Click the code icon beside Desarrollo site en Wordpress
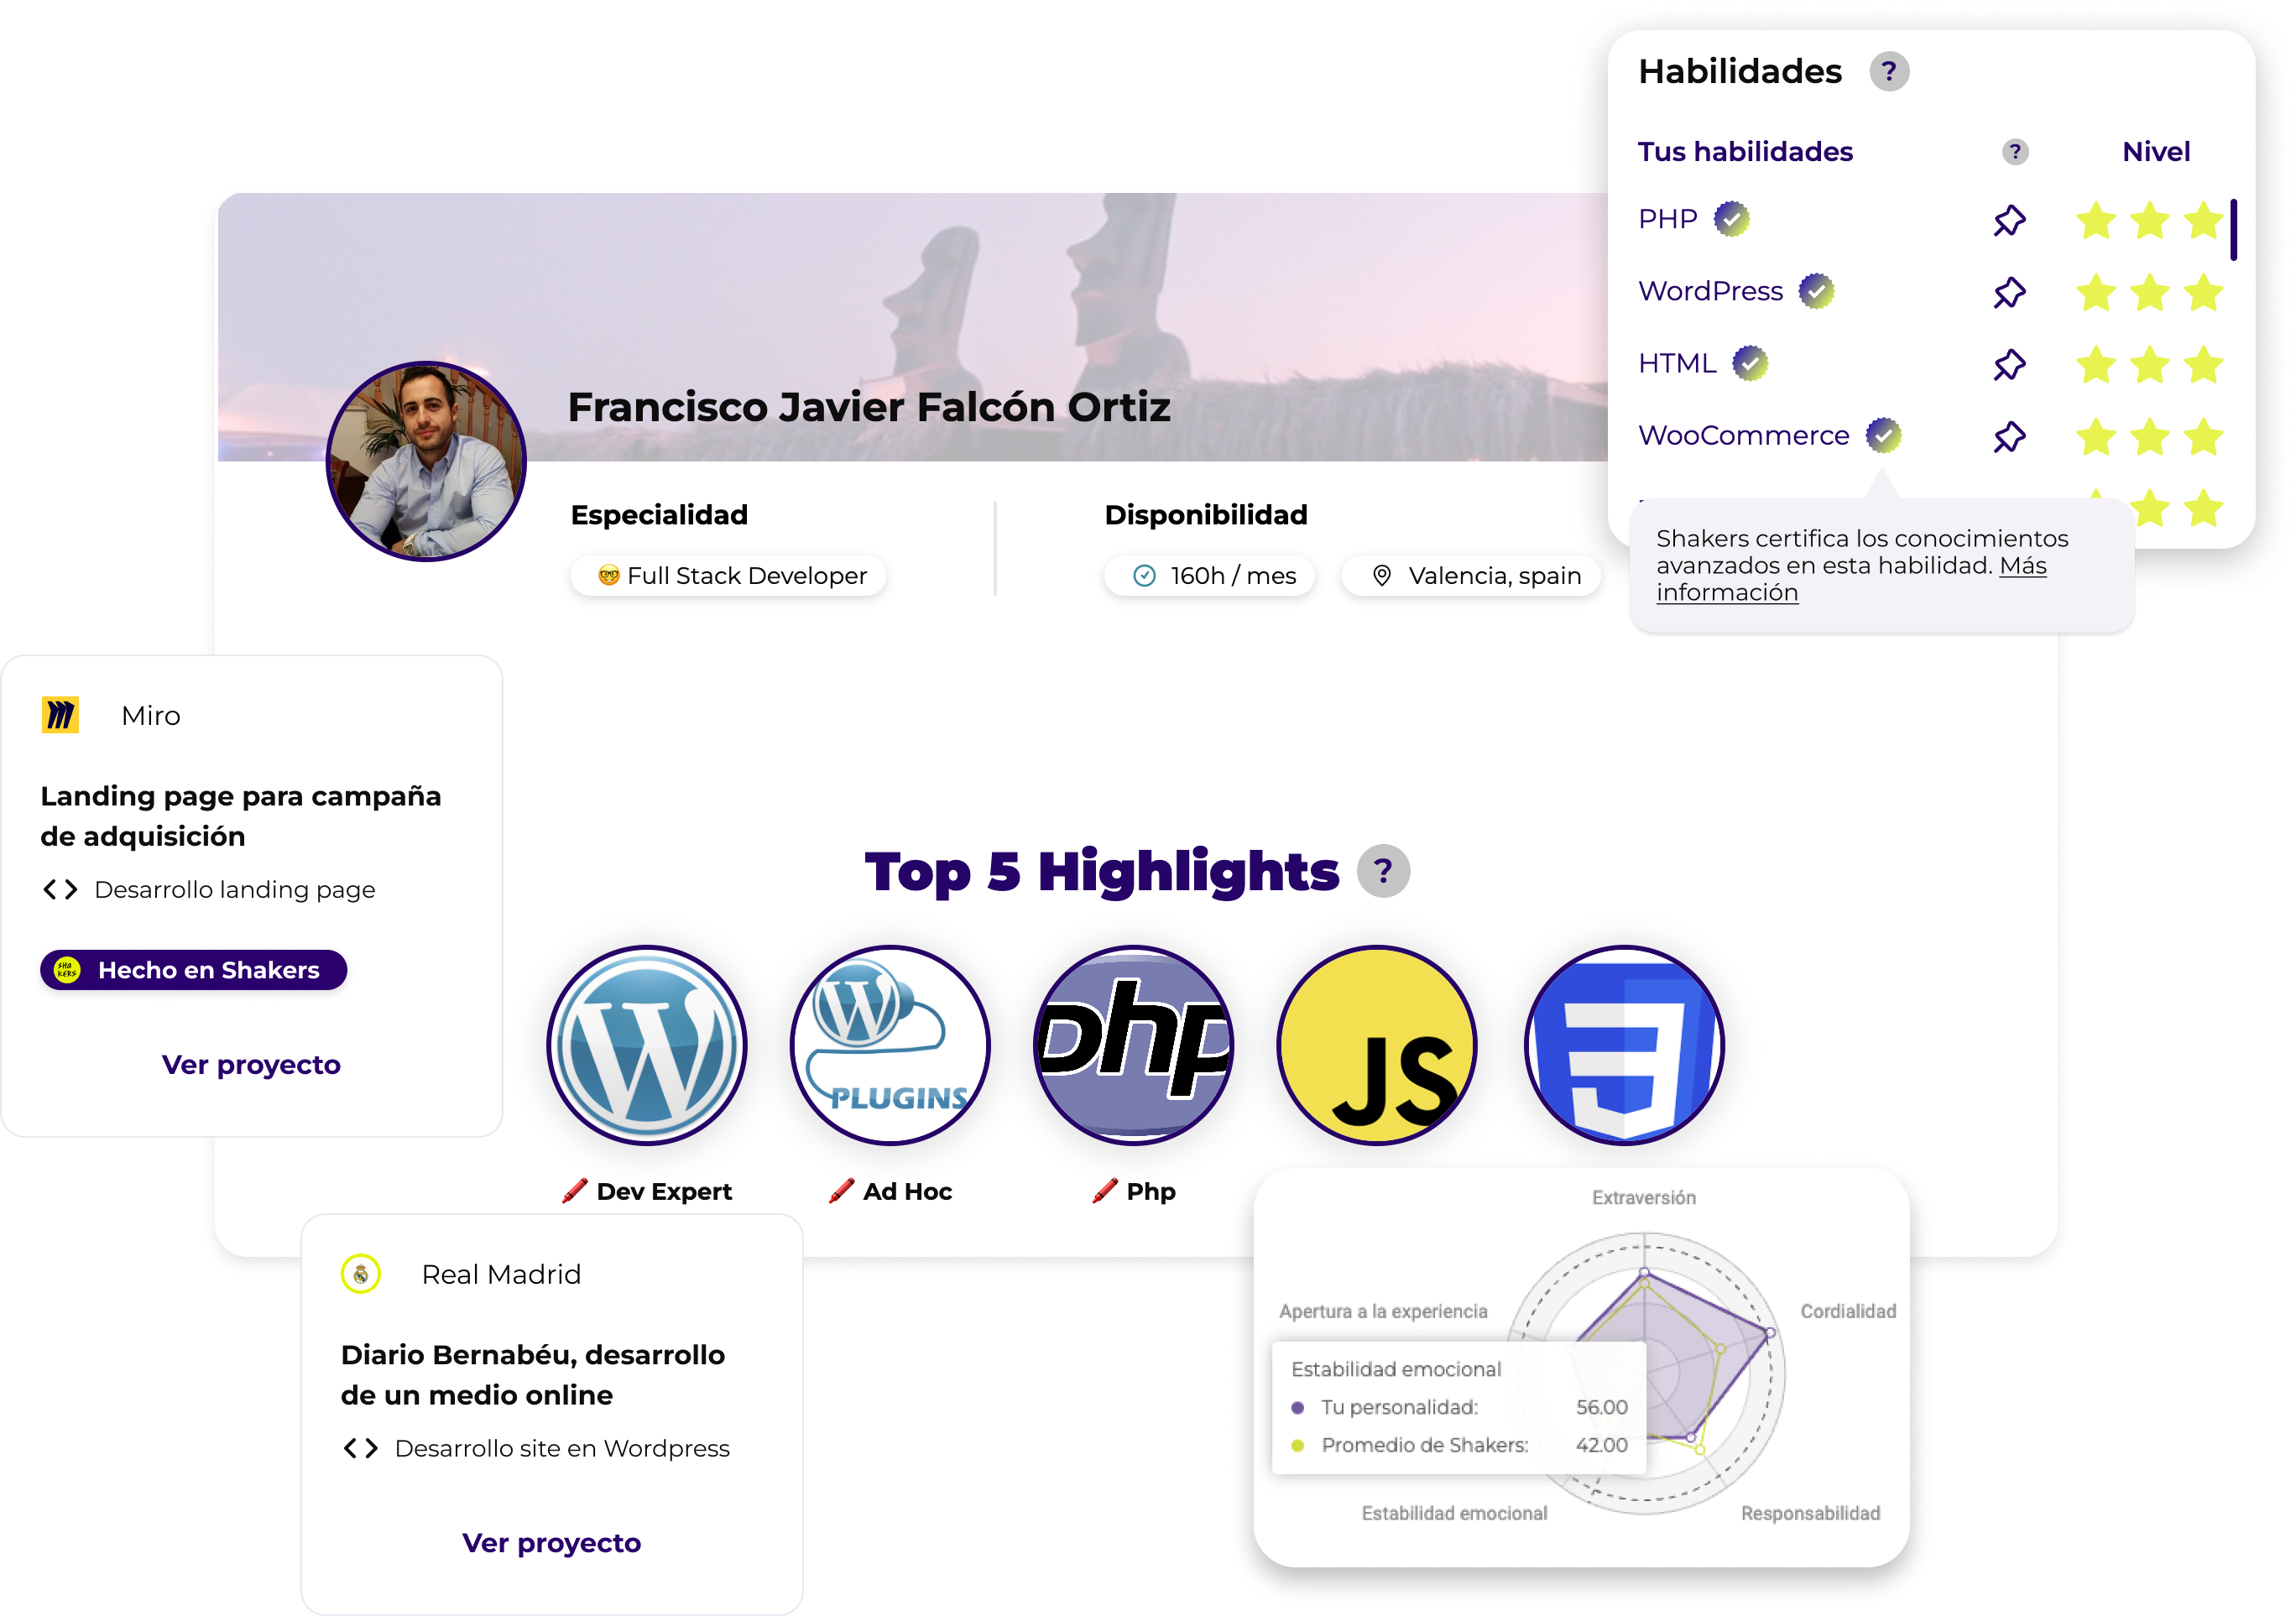2296x1616 pixels. click(x=360, y=1448)
